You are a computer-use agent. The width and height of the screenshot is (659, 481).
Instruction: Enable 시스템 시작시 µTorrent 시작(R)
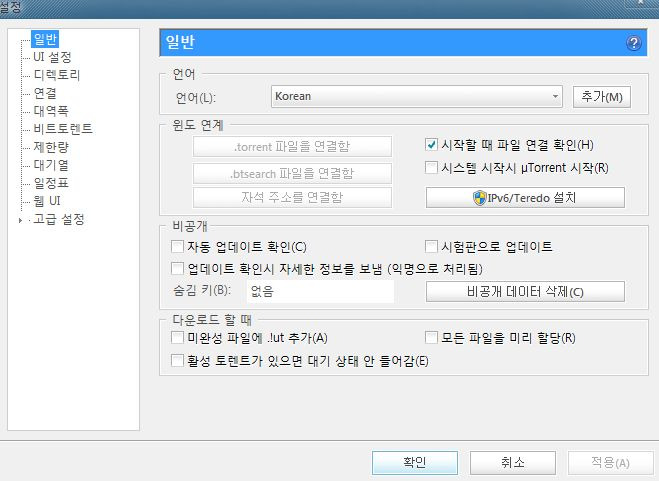pyautogui.click(x=431, y=168)
